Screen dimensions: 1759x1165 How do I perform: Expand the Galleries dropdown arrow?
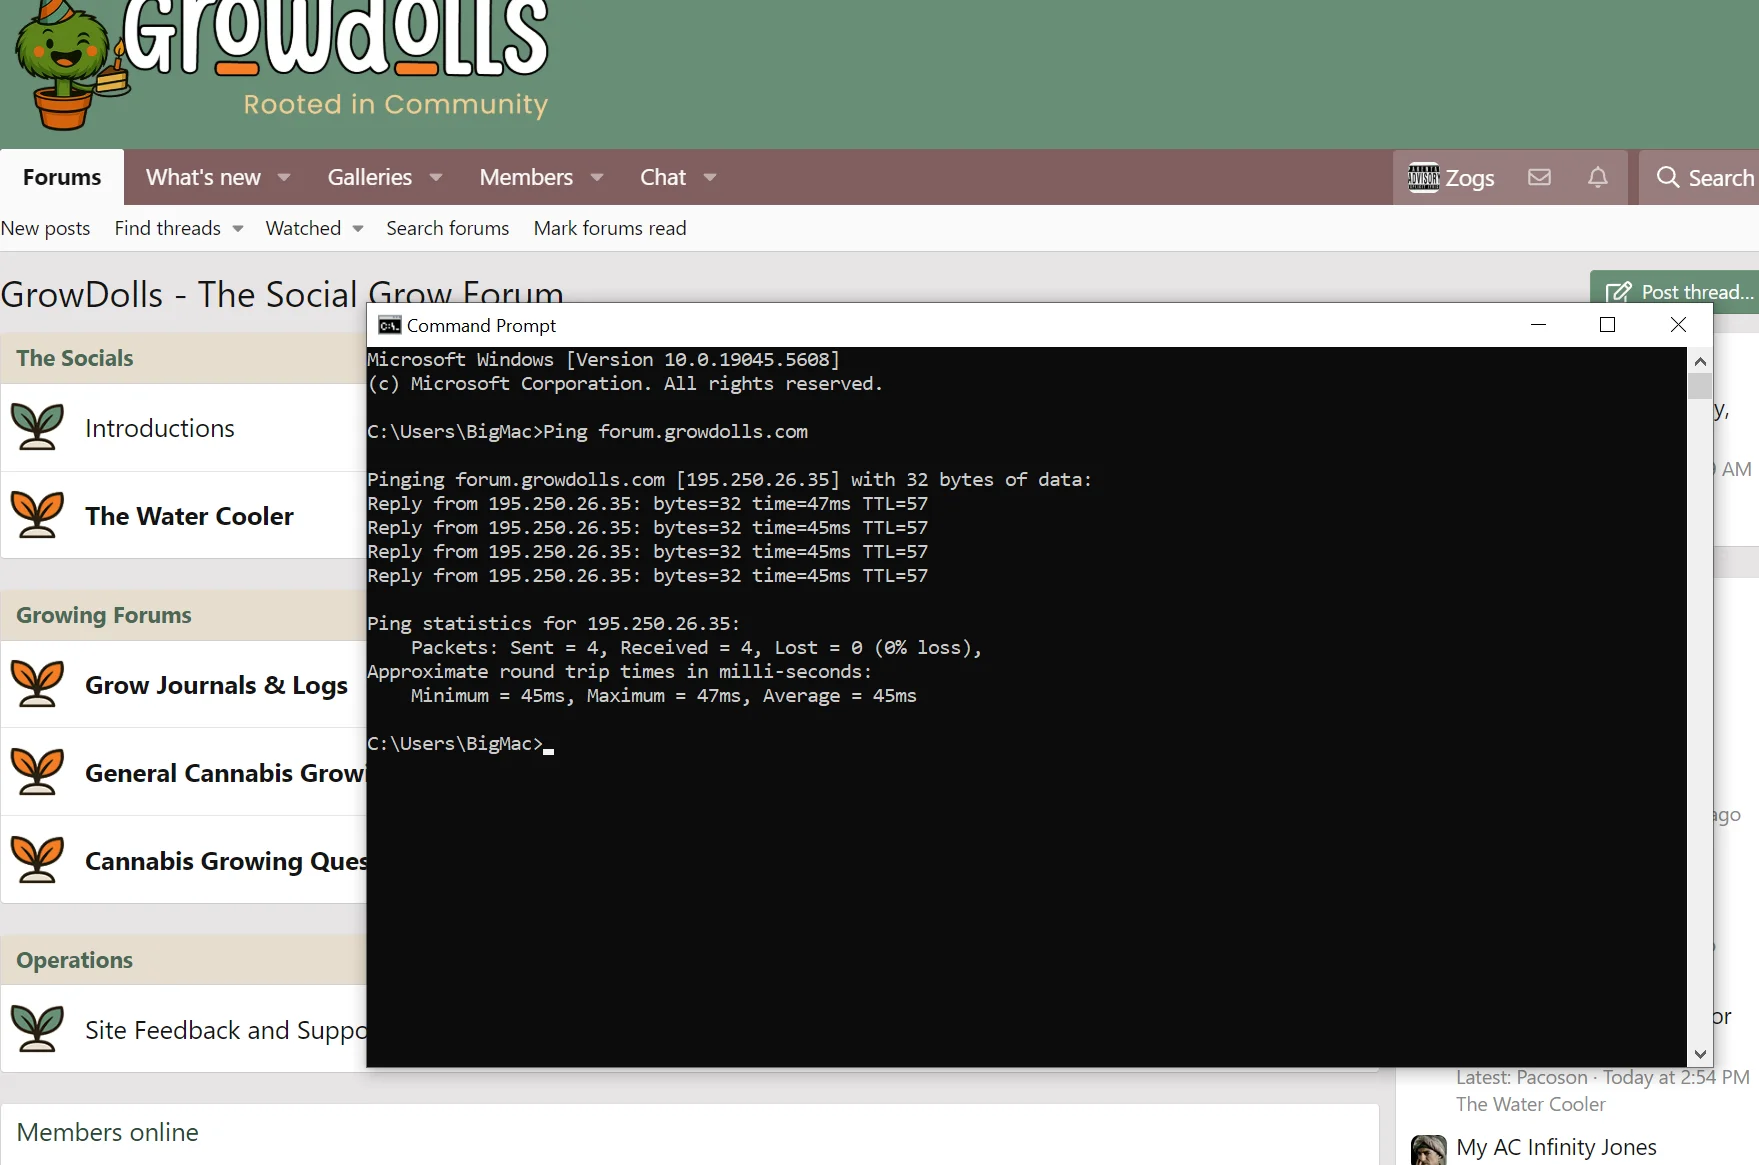436,177
